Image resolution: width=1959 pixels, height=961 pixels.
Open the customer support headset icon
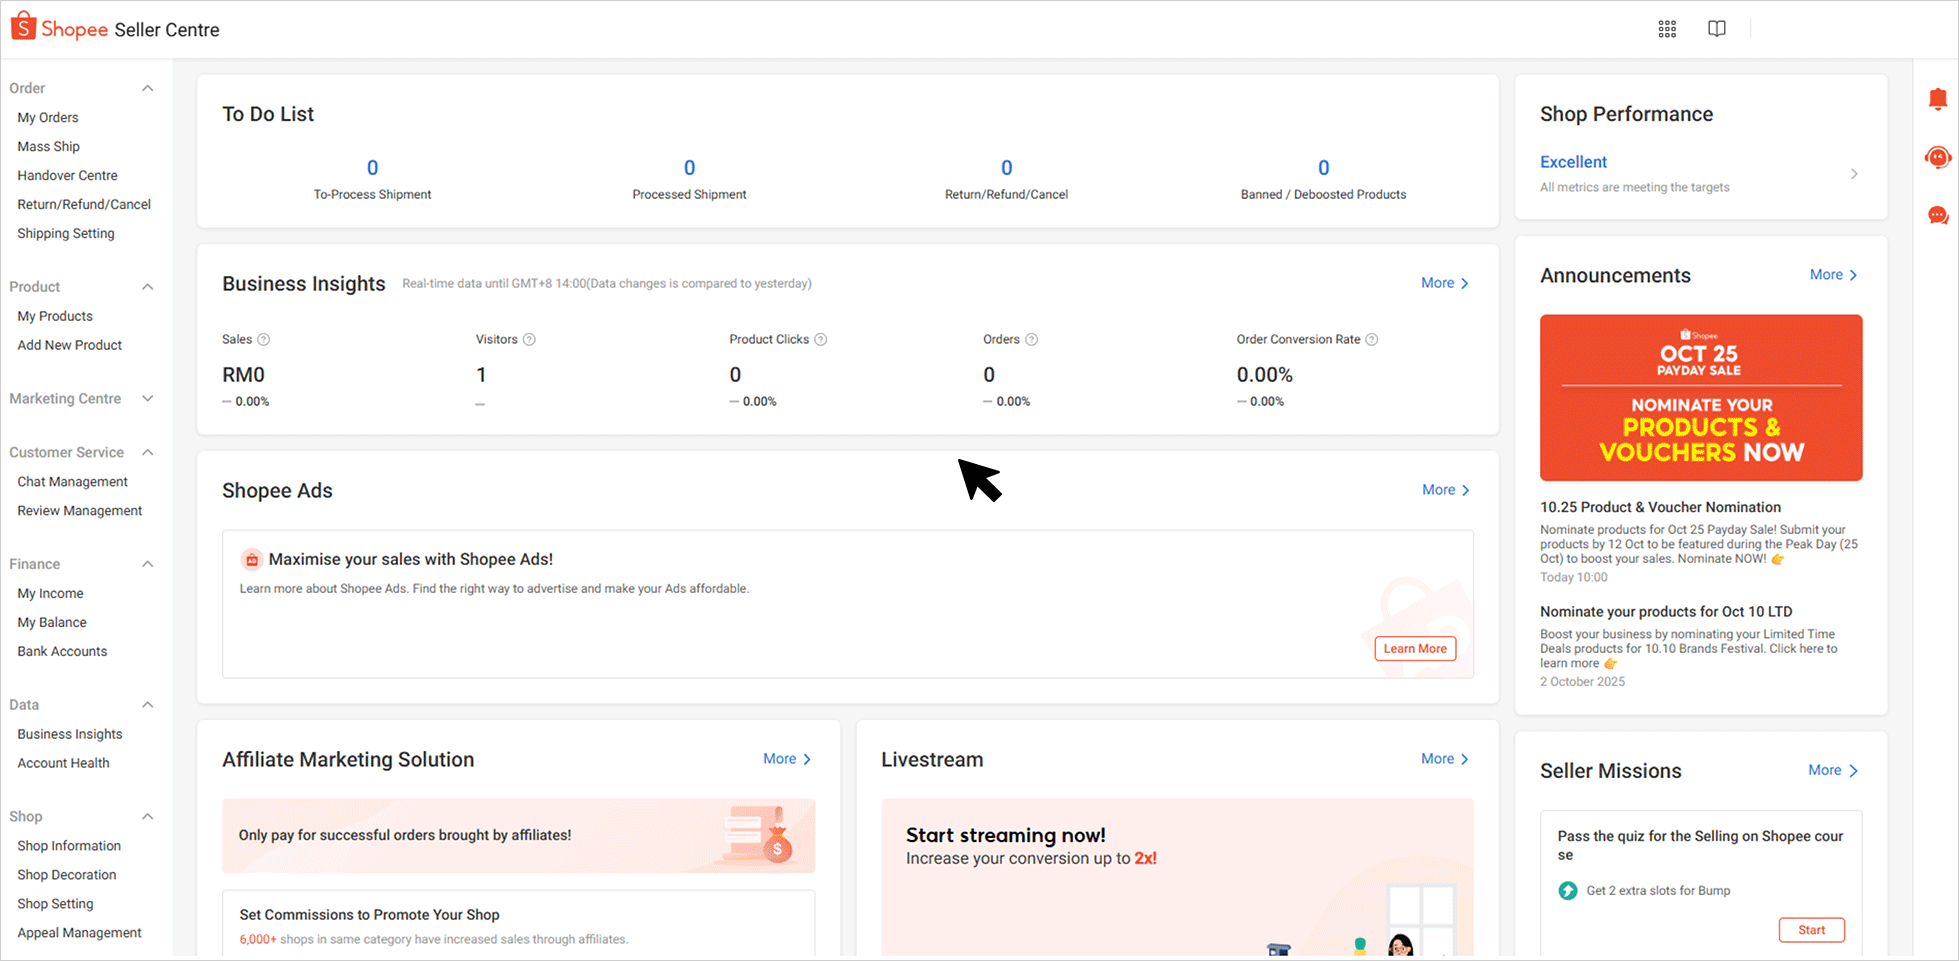(x=1937, y=157)
